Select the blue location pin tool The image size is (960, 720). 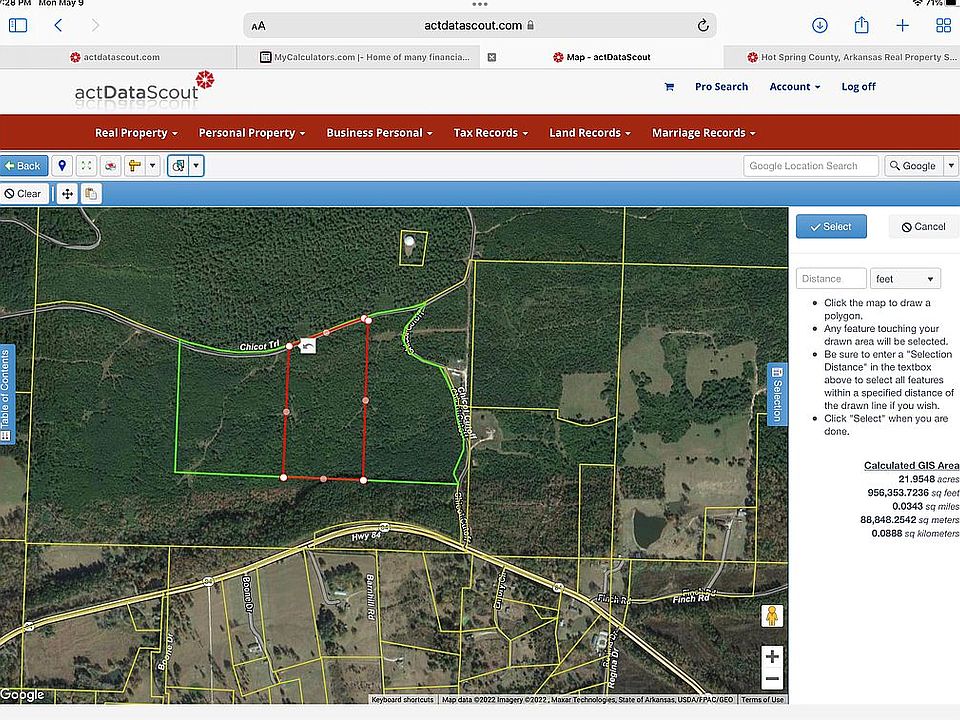pos(62,166)
